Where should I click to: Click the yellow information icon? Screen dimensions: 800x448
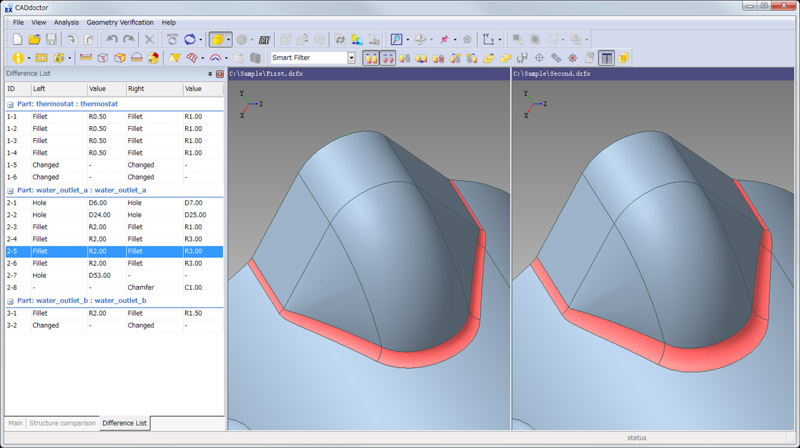click(18, 58)
